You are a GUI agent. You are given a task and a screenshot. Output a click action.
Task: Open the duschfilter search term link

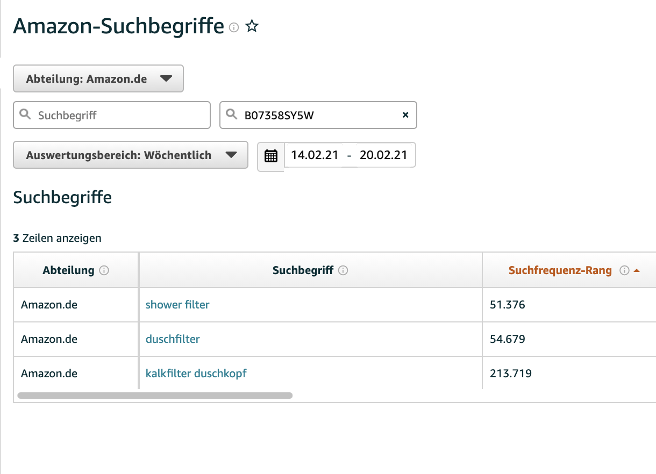coord(172,339)
